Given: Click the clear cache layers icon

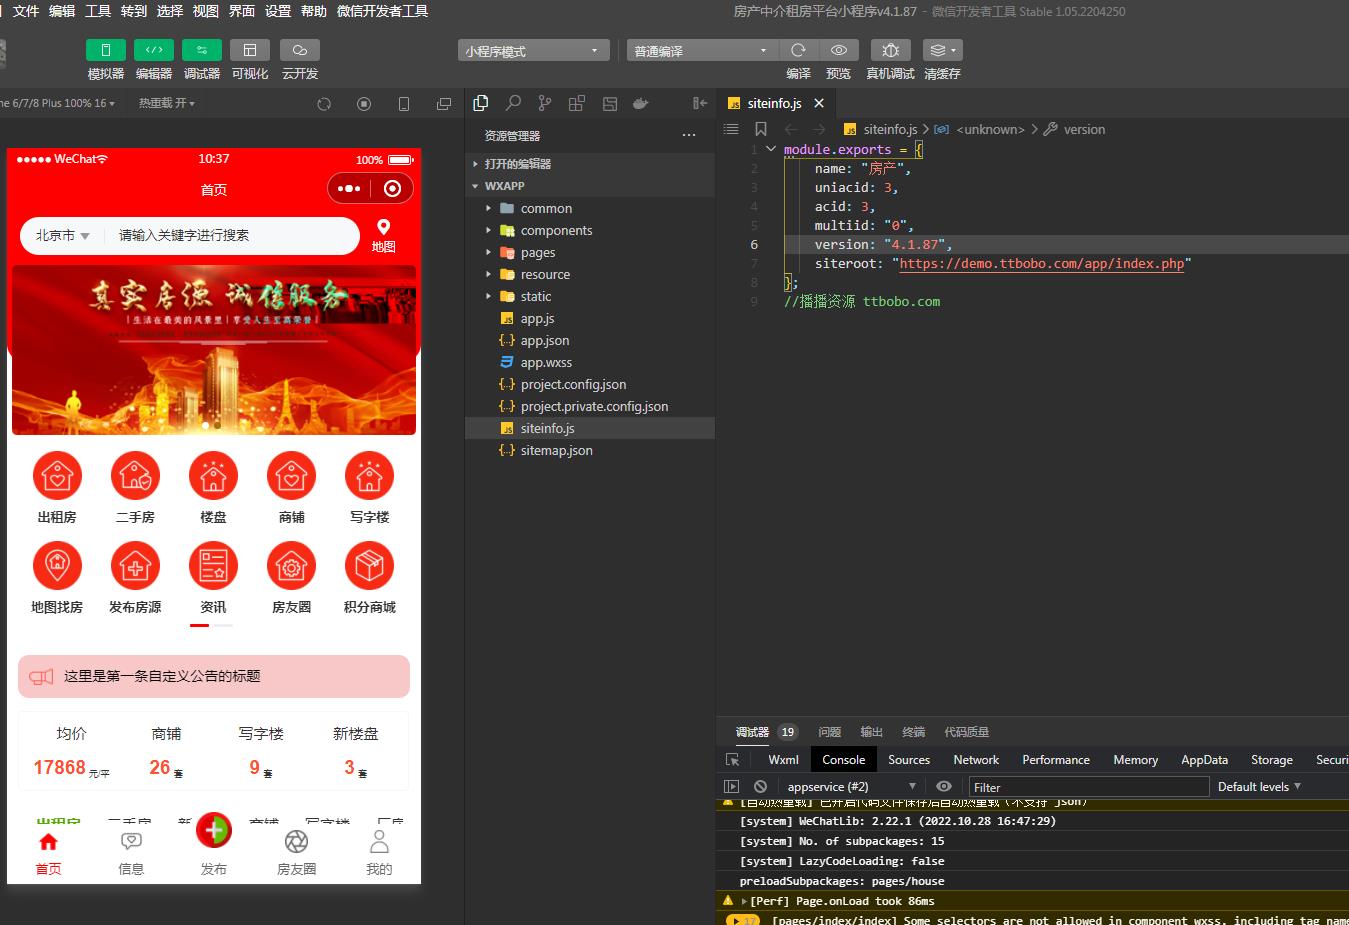Looking at the screenshot, I should pyautogui.click(x=941, y=50).
